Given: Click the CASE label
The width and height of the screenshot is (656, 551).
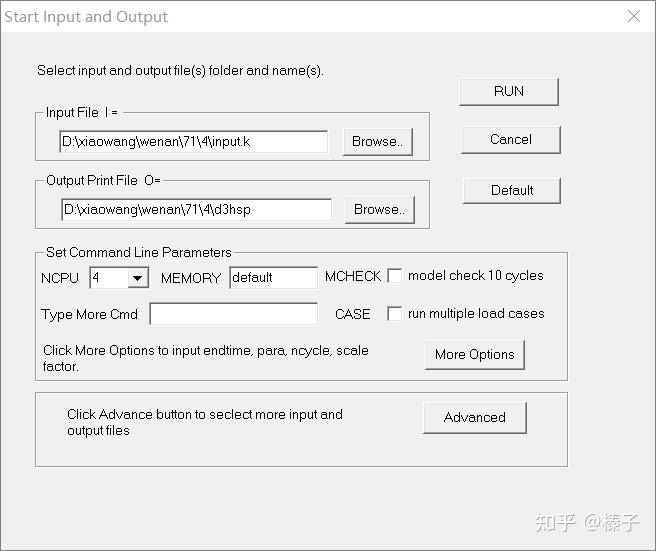Looking at the screenshot, I should pyautogui.click(x=352, y=314).
